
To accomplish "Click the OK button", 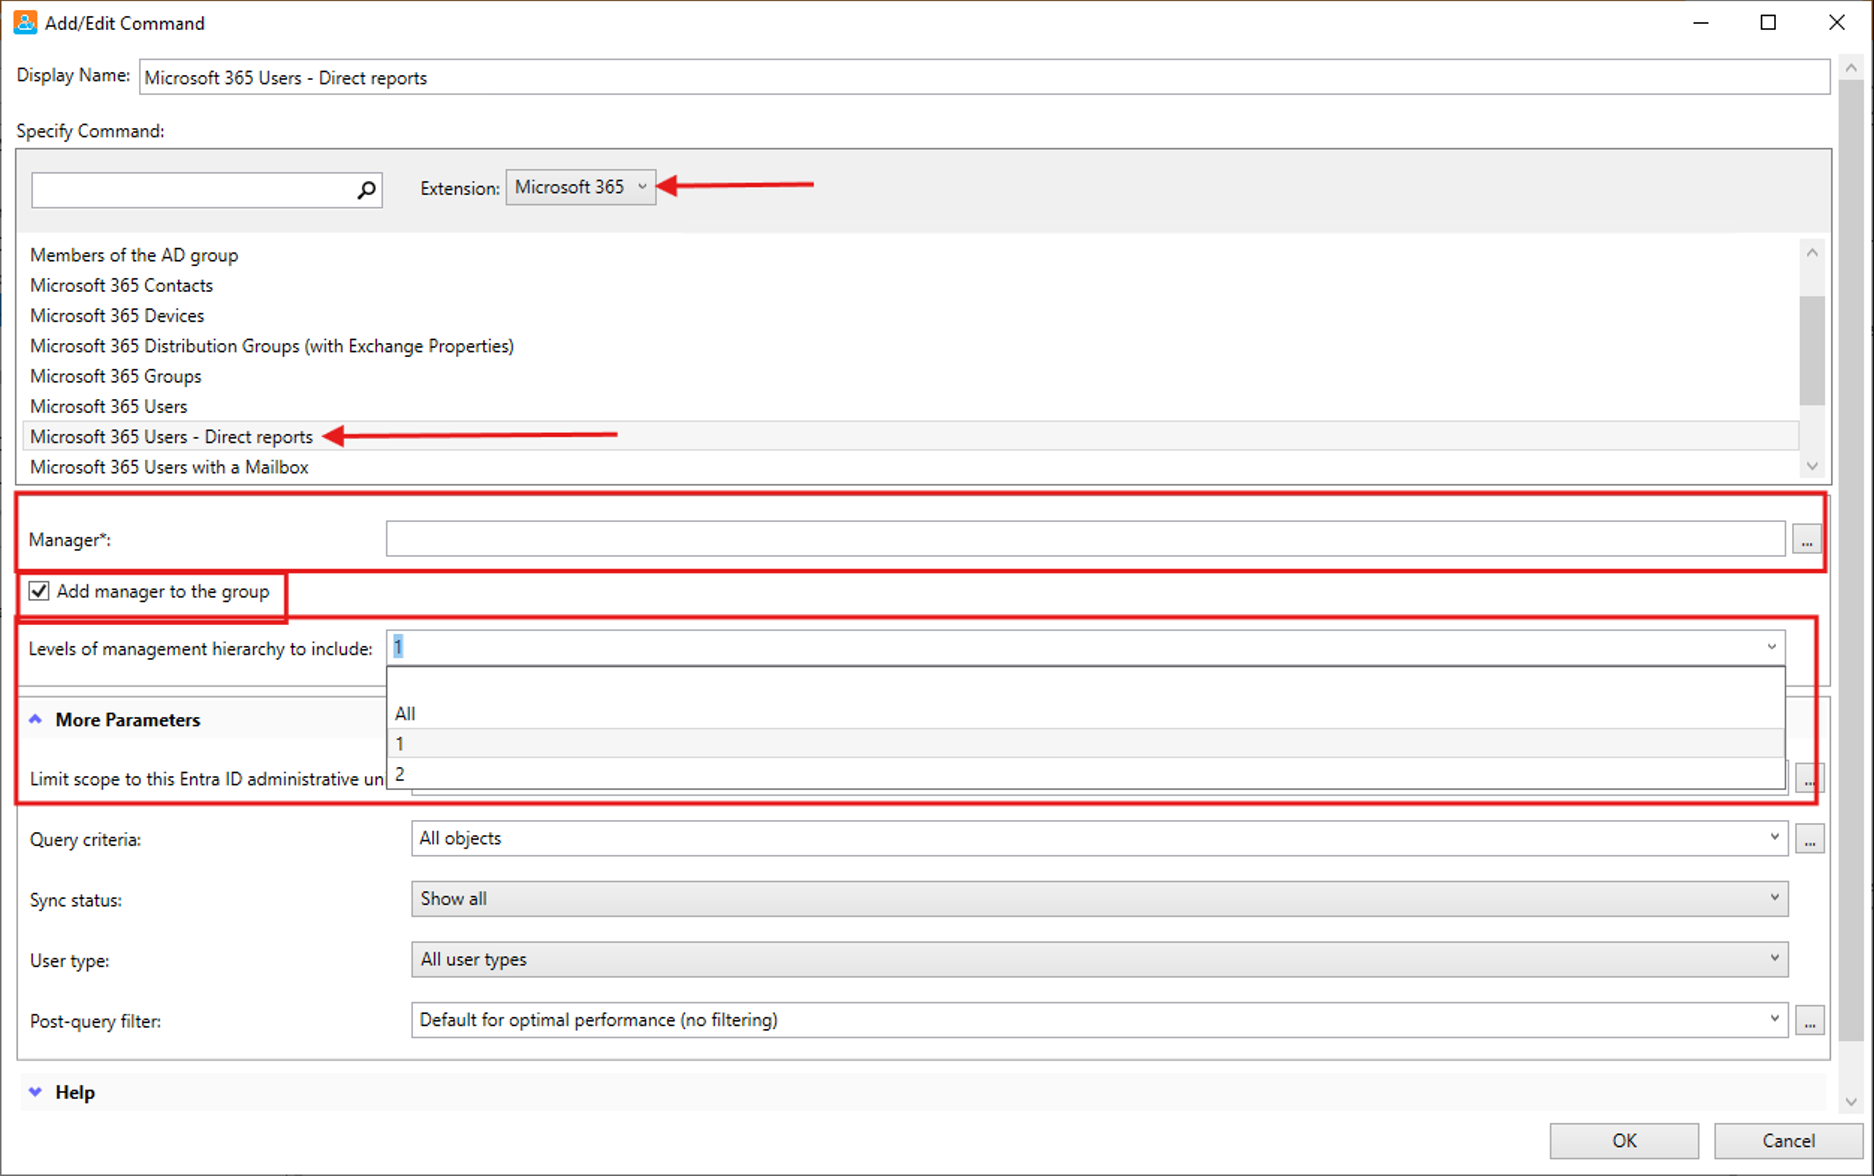I will pyautogui.click(x=1623, y=1140).
